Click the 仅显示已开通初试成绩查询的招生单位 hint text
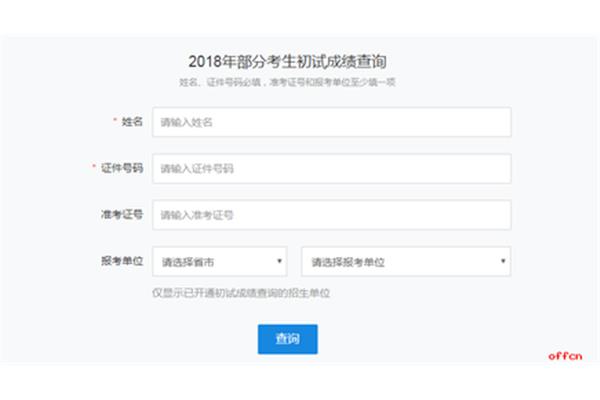The image size is (600, 400). pos(241,293)
